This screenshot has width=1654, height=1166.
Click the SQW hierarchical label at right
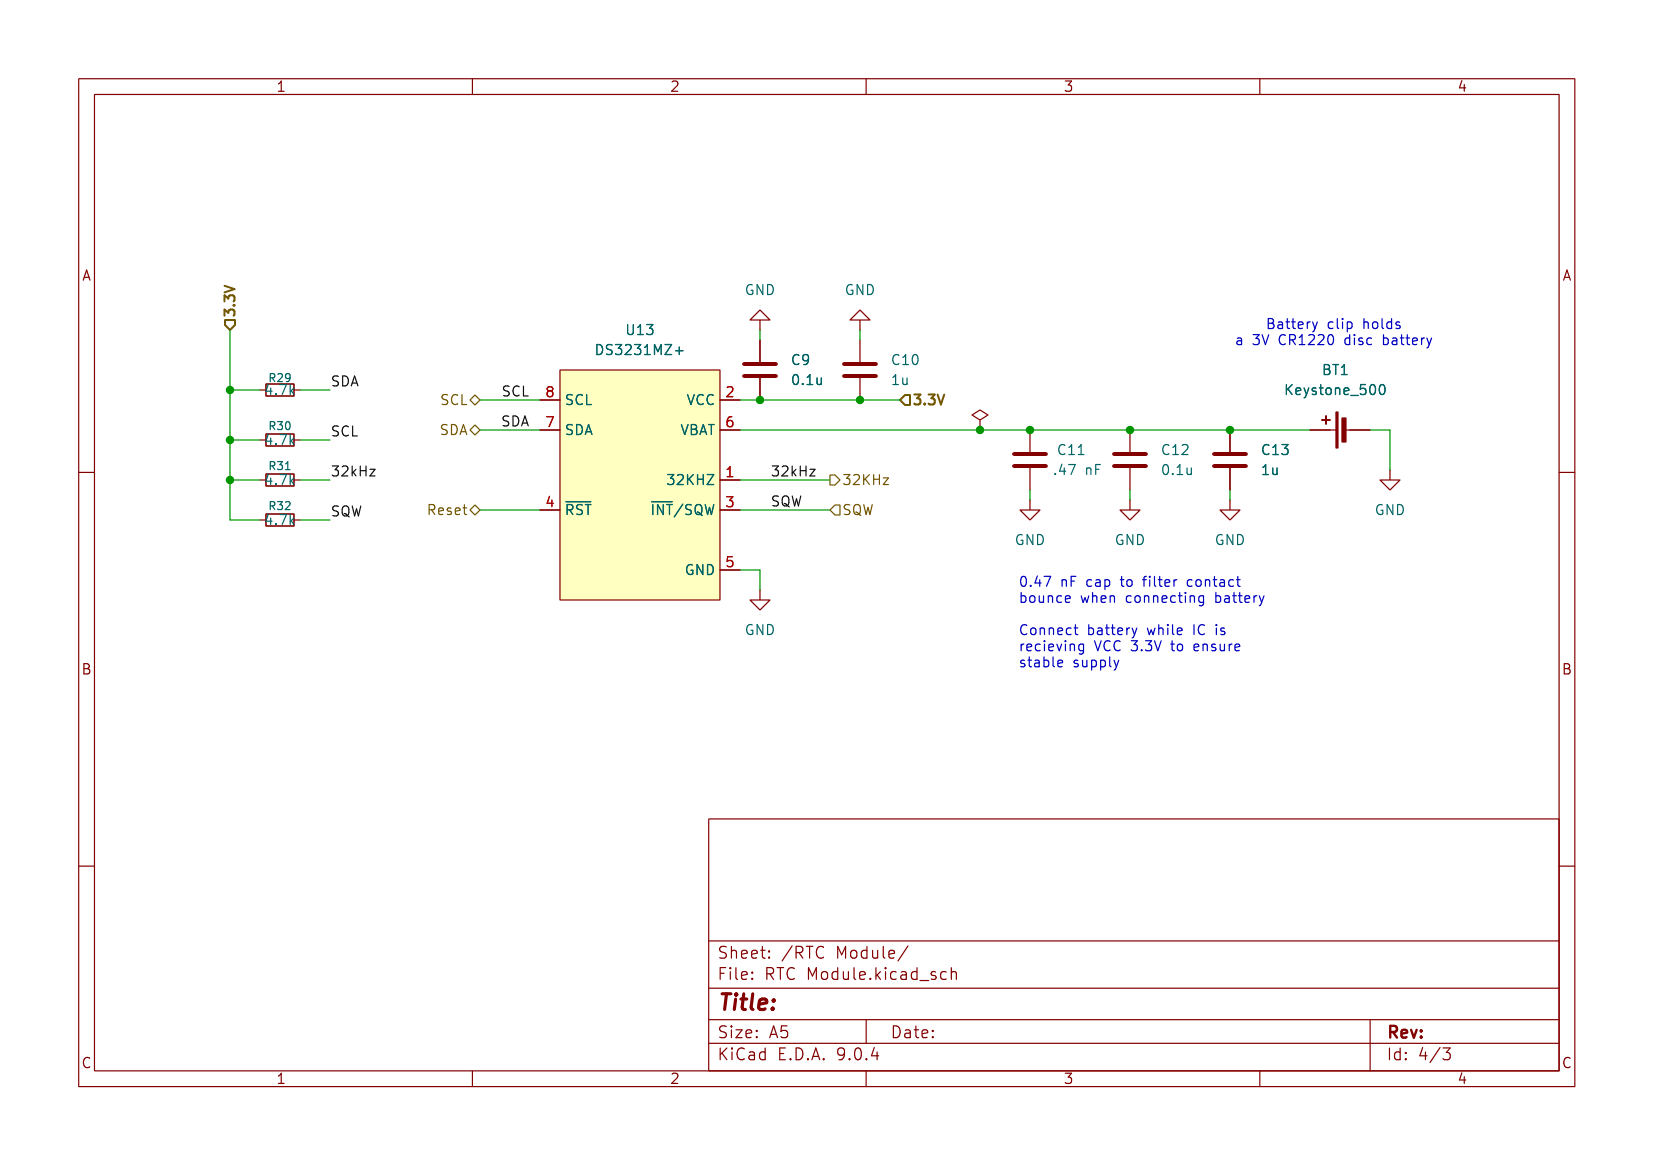coord(852,510)
